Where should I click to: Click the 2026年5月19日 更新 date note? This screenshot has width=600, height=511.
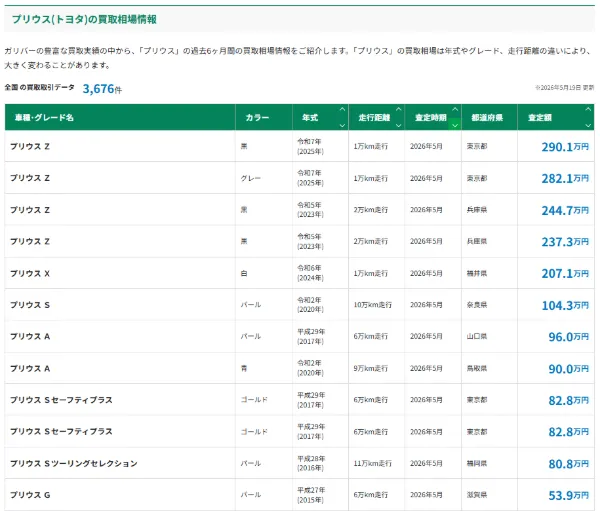tap(564, 88)
